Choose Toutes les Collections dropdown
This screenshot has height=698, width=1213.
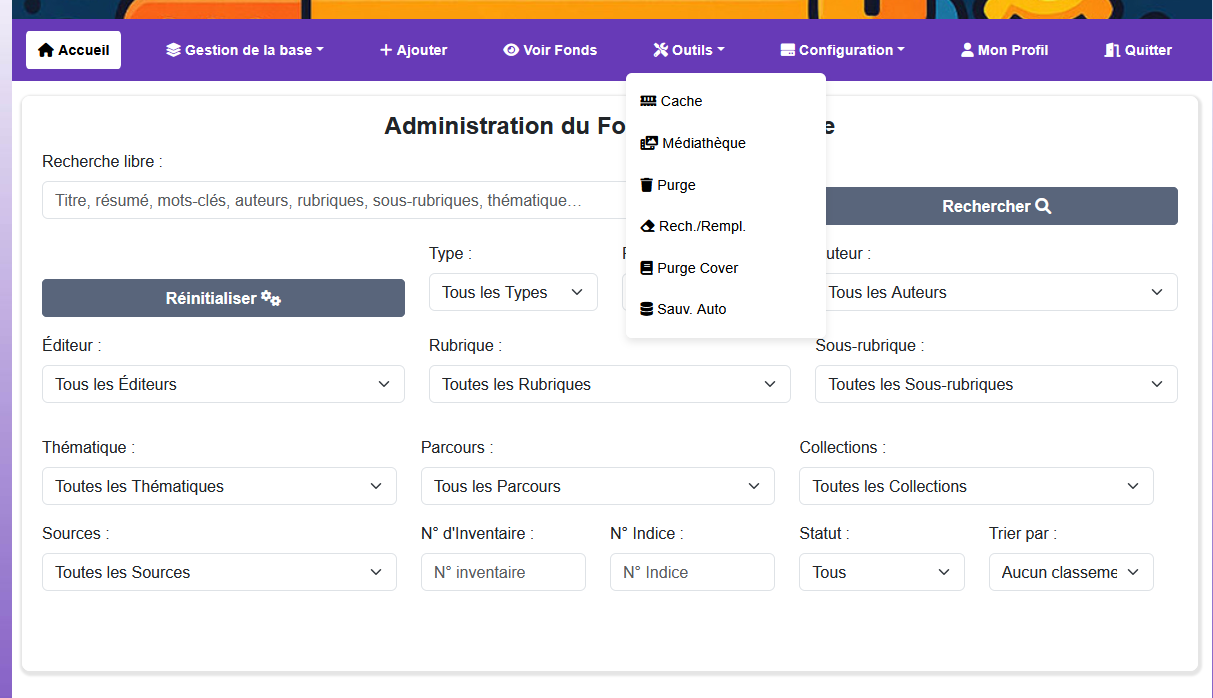point(976,486)
